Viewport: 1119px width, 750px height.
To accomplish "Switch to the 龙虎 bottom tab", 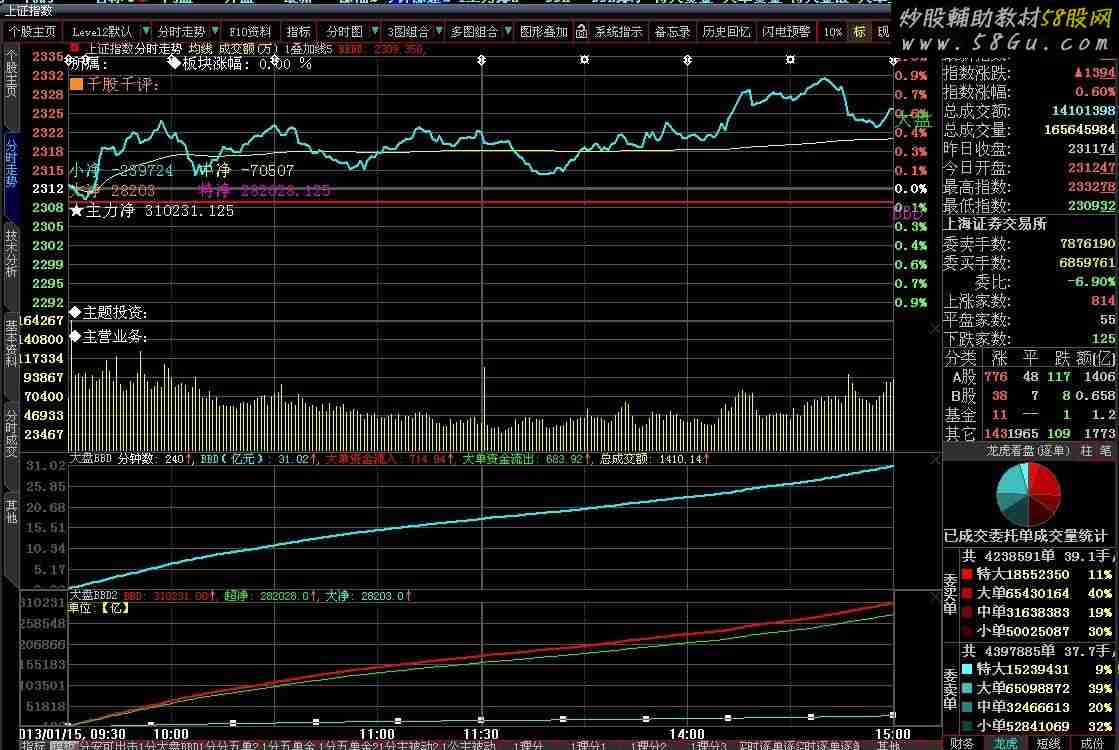I will [1006, 744].
